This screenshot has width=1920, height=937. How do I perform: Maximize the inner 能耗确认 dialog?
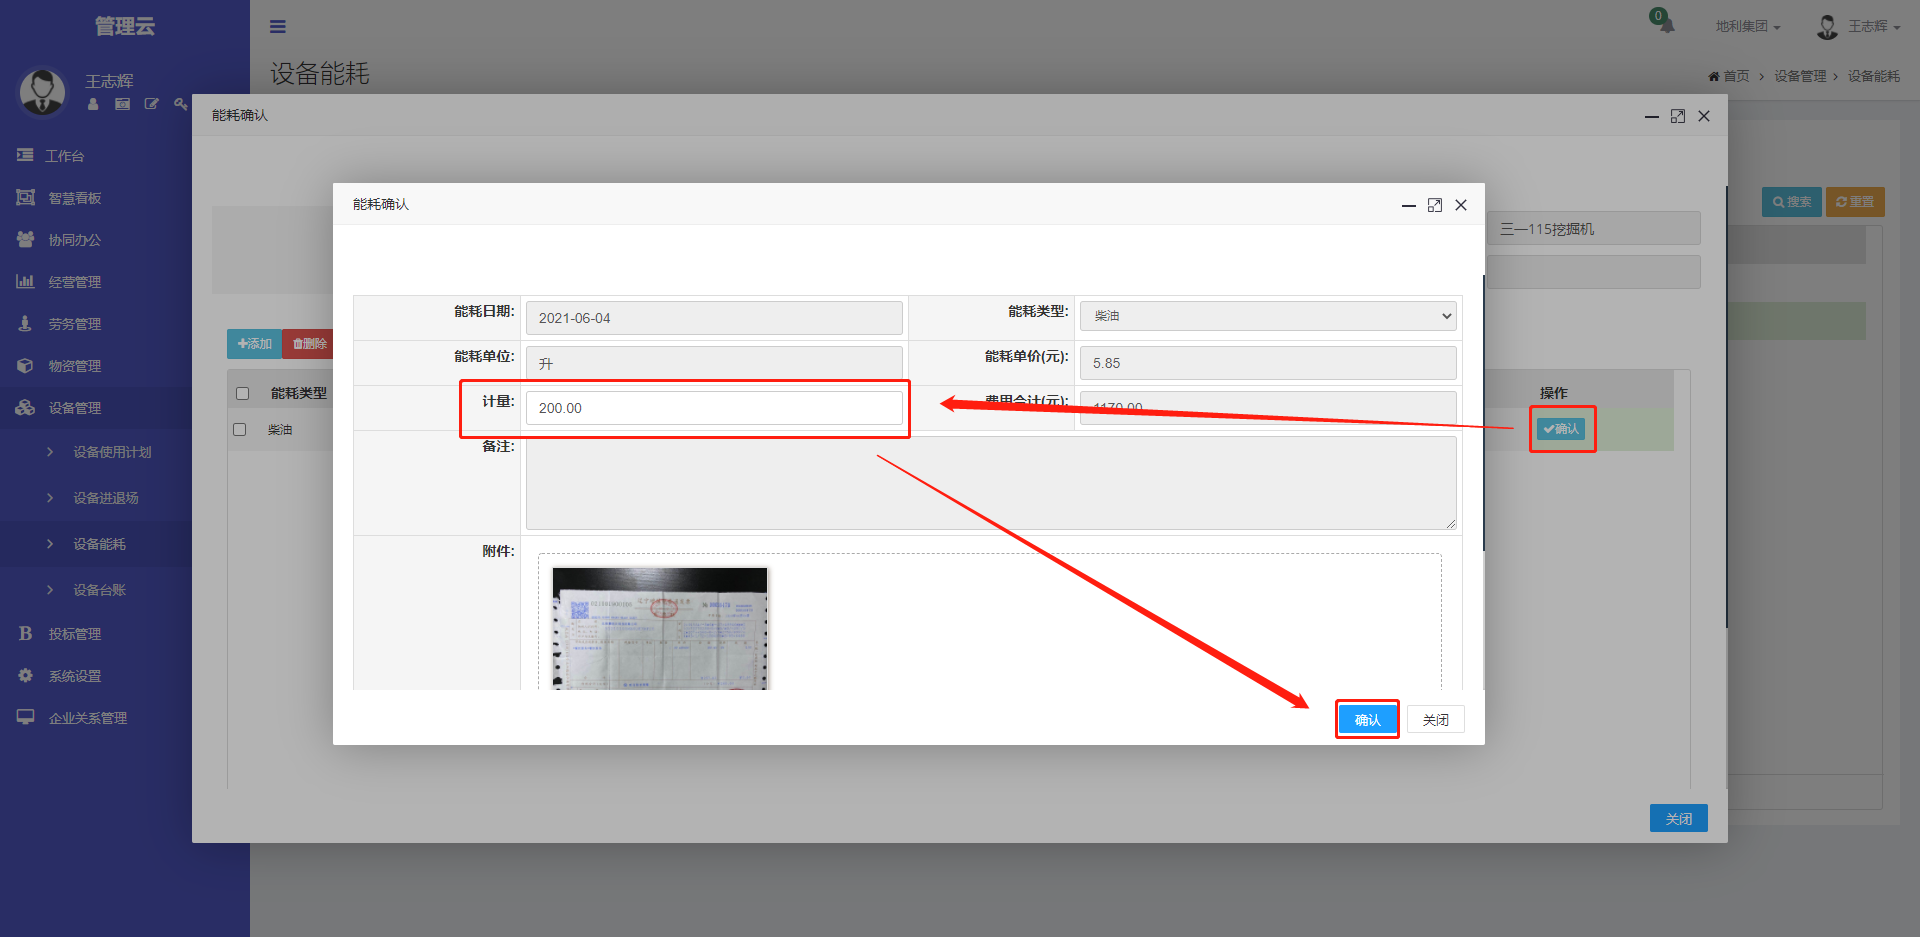pos(1435,205)
